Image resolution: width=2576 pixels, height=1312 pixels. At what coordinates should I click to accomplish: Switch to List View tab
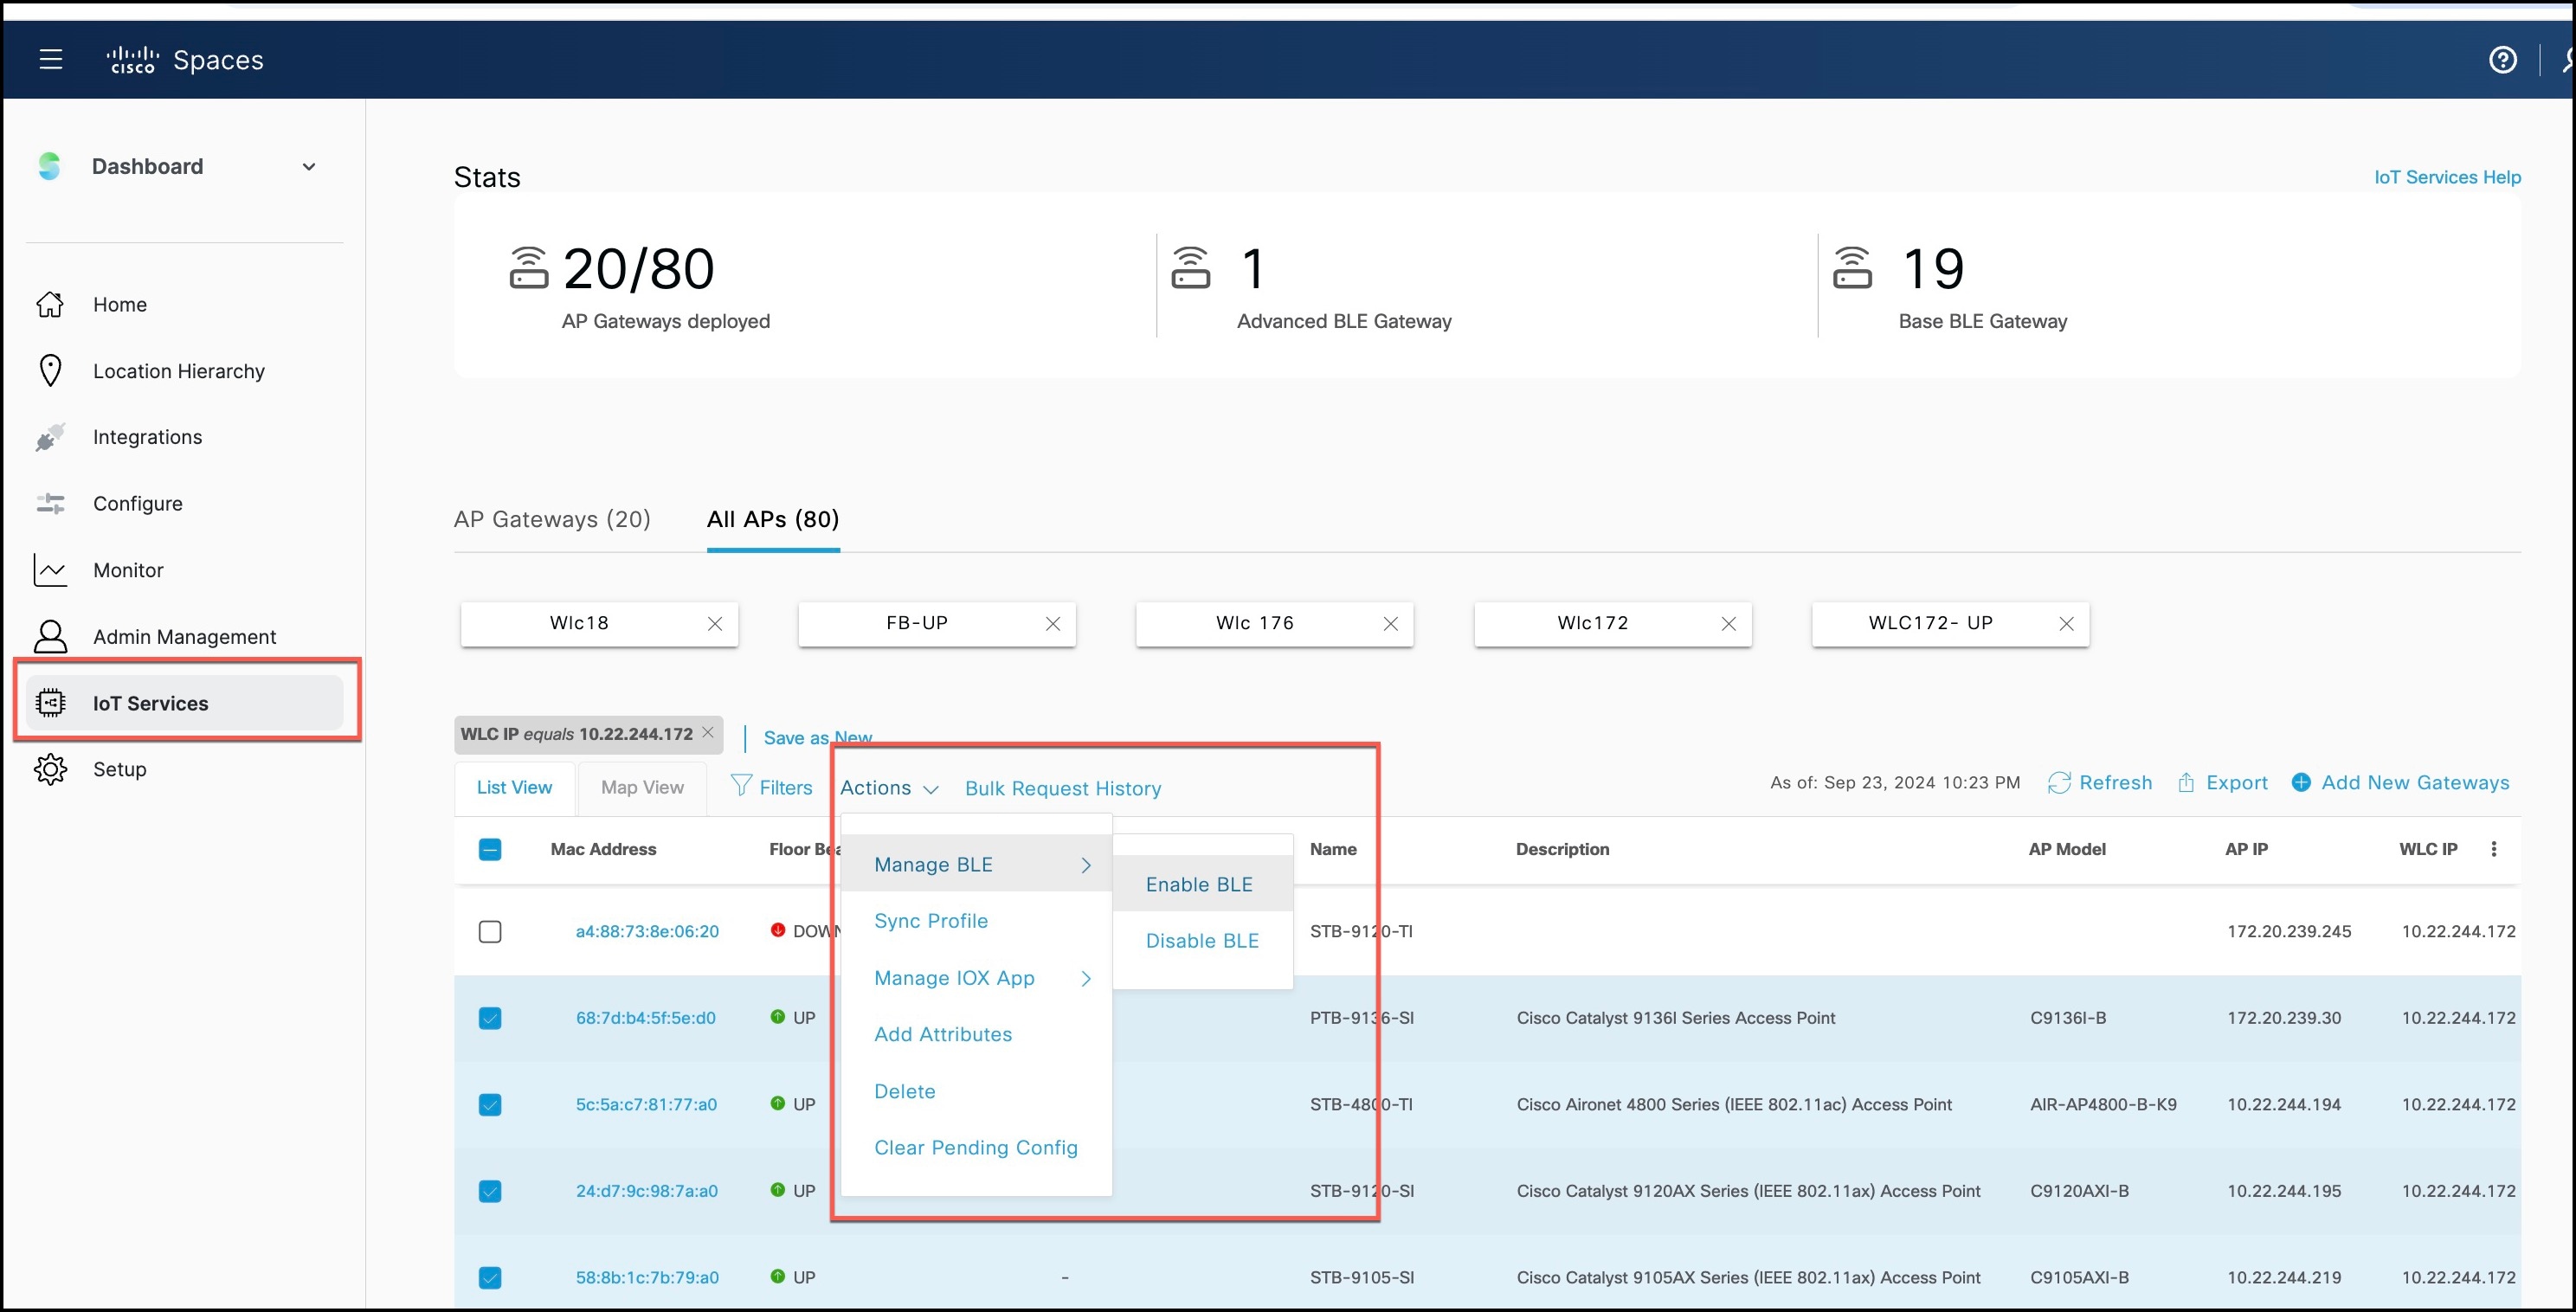[514, 788]
